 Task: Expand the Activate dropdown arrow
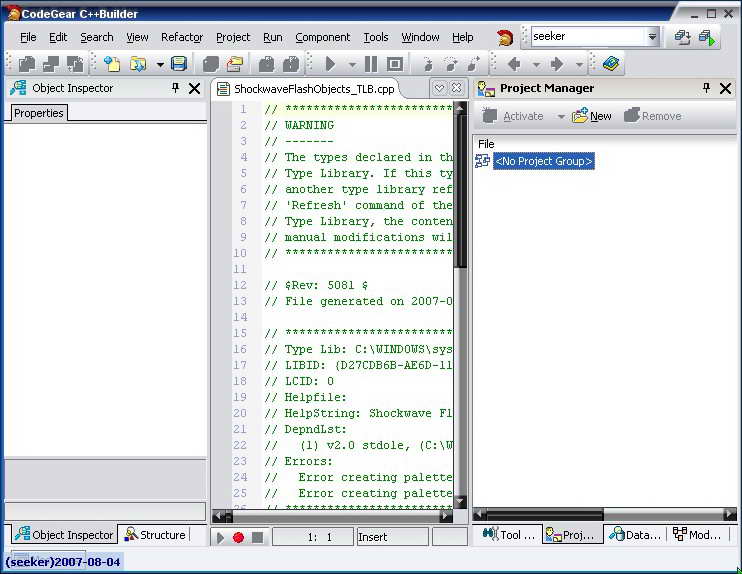[x=561, y=116]
